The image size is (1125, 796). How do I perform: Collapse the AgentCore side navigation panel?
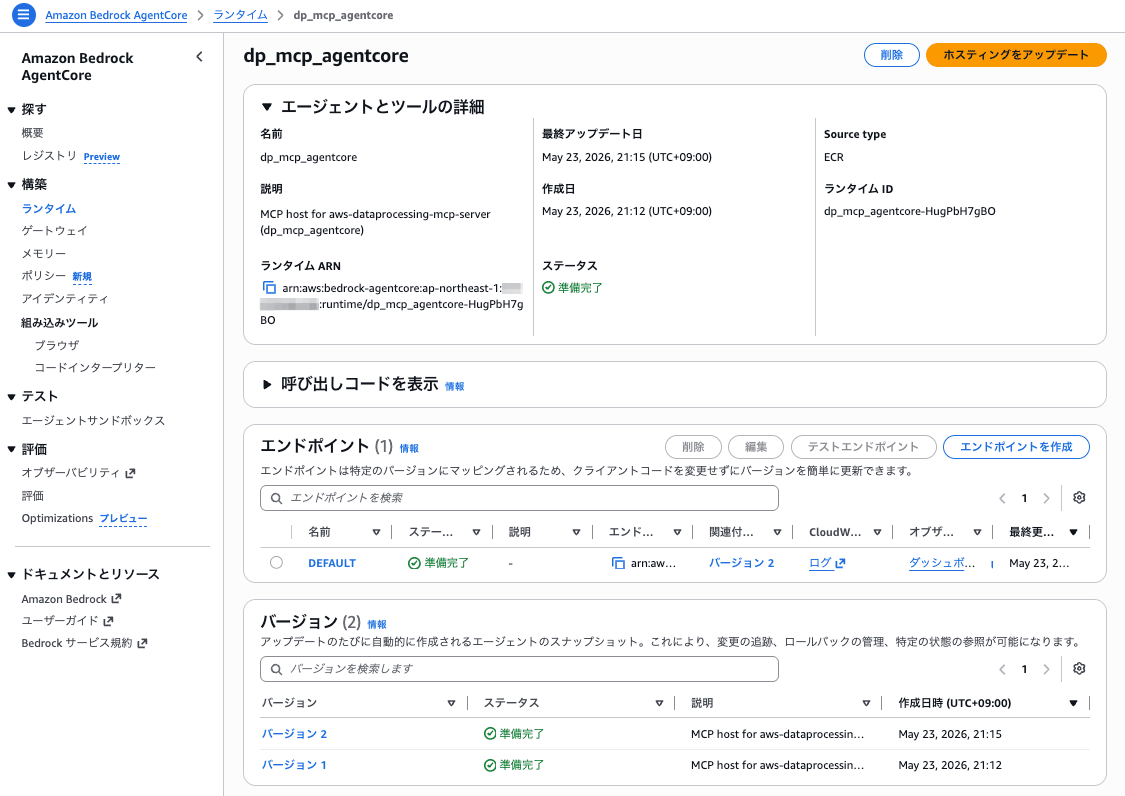(199, 57)
